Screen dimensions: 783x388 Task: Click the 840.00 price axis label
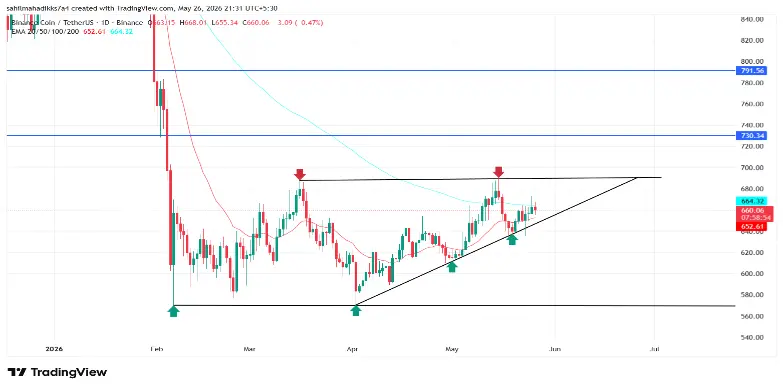click(753, 19)
